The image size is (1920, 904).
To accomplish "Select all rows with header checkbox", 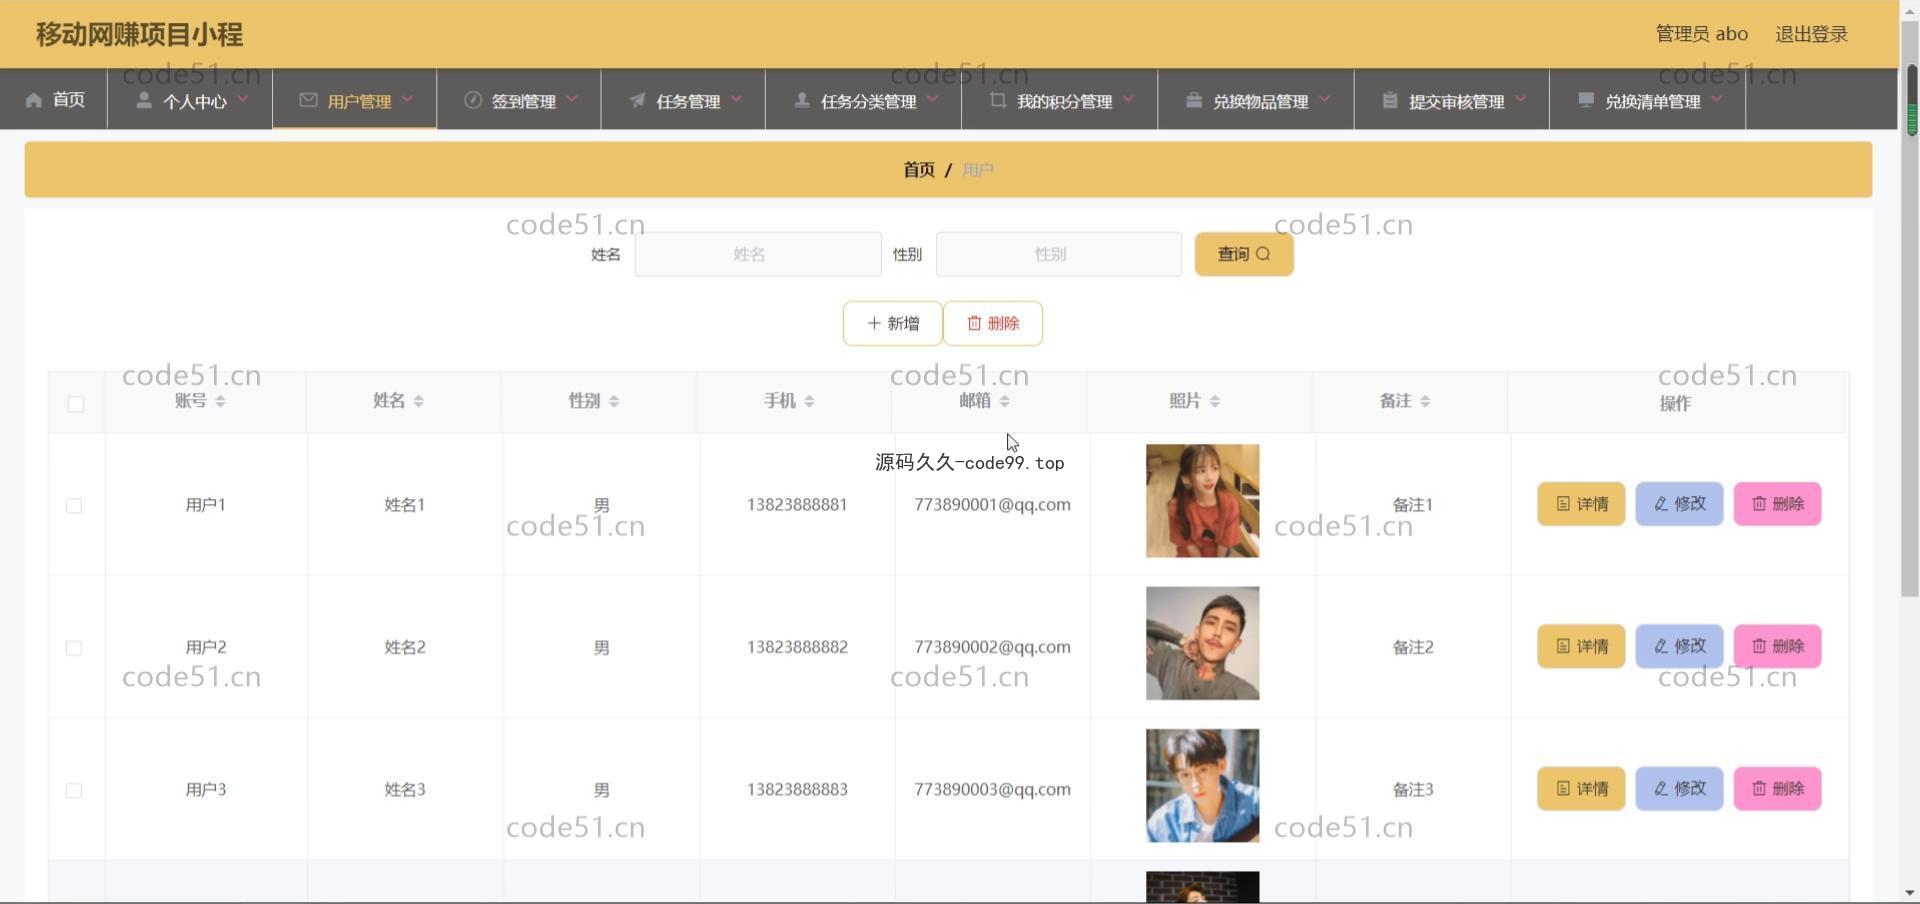I will tap(76, 404).
